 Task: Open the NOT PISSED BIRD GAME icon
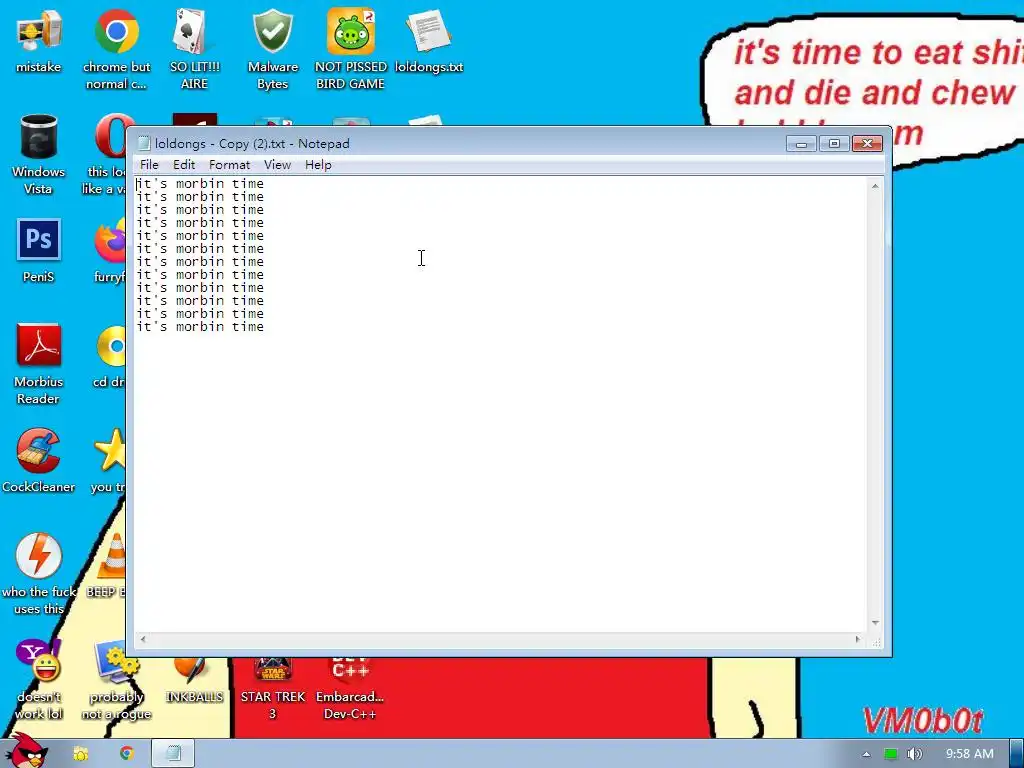click(351, 49)
